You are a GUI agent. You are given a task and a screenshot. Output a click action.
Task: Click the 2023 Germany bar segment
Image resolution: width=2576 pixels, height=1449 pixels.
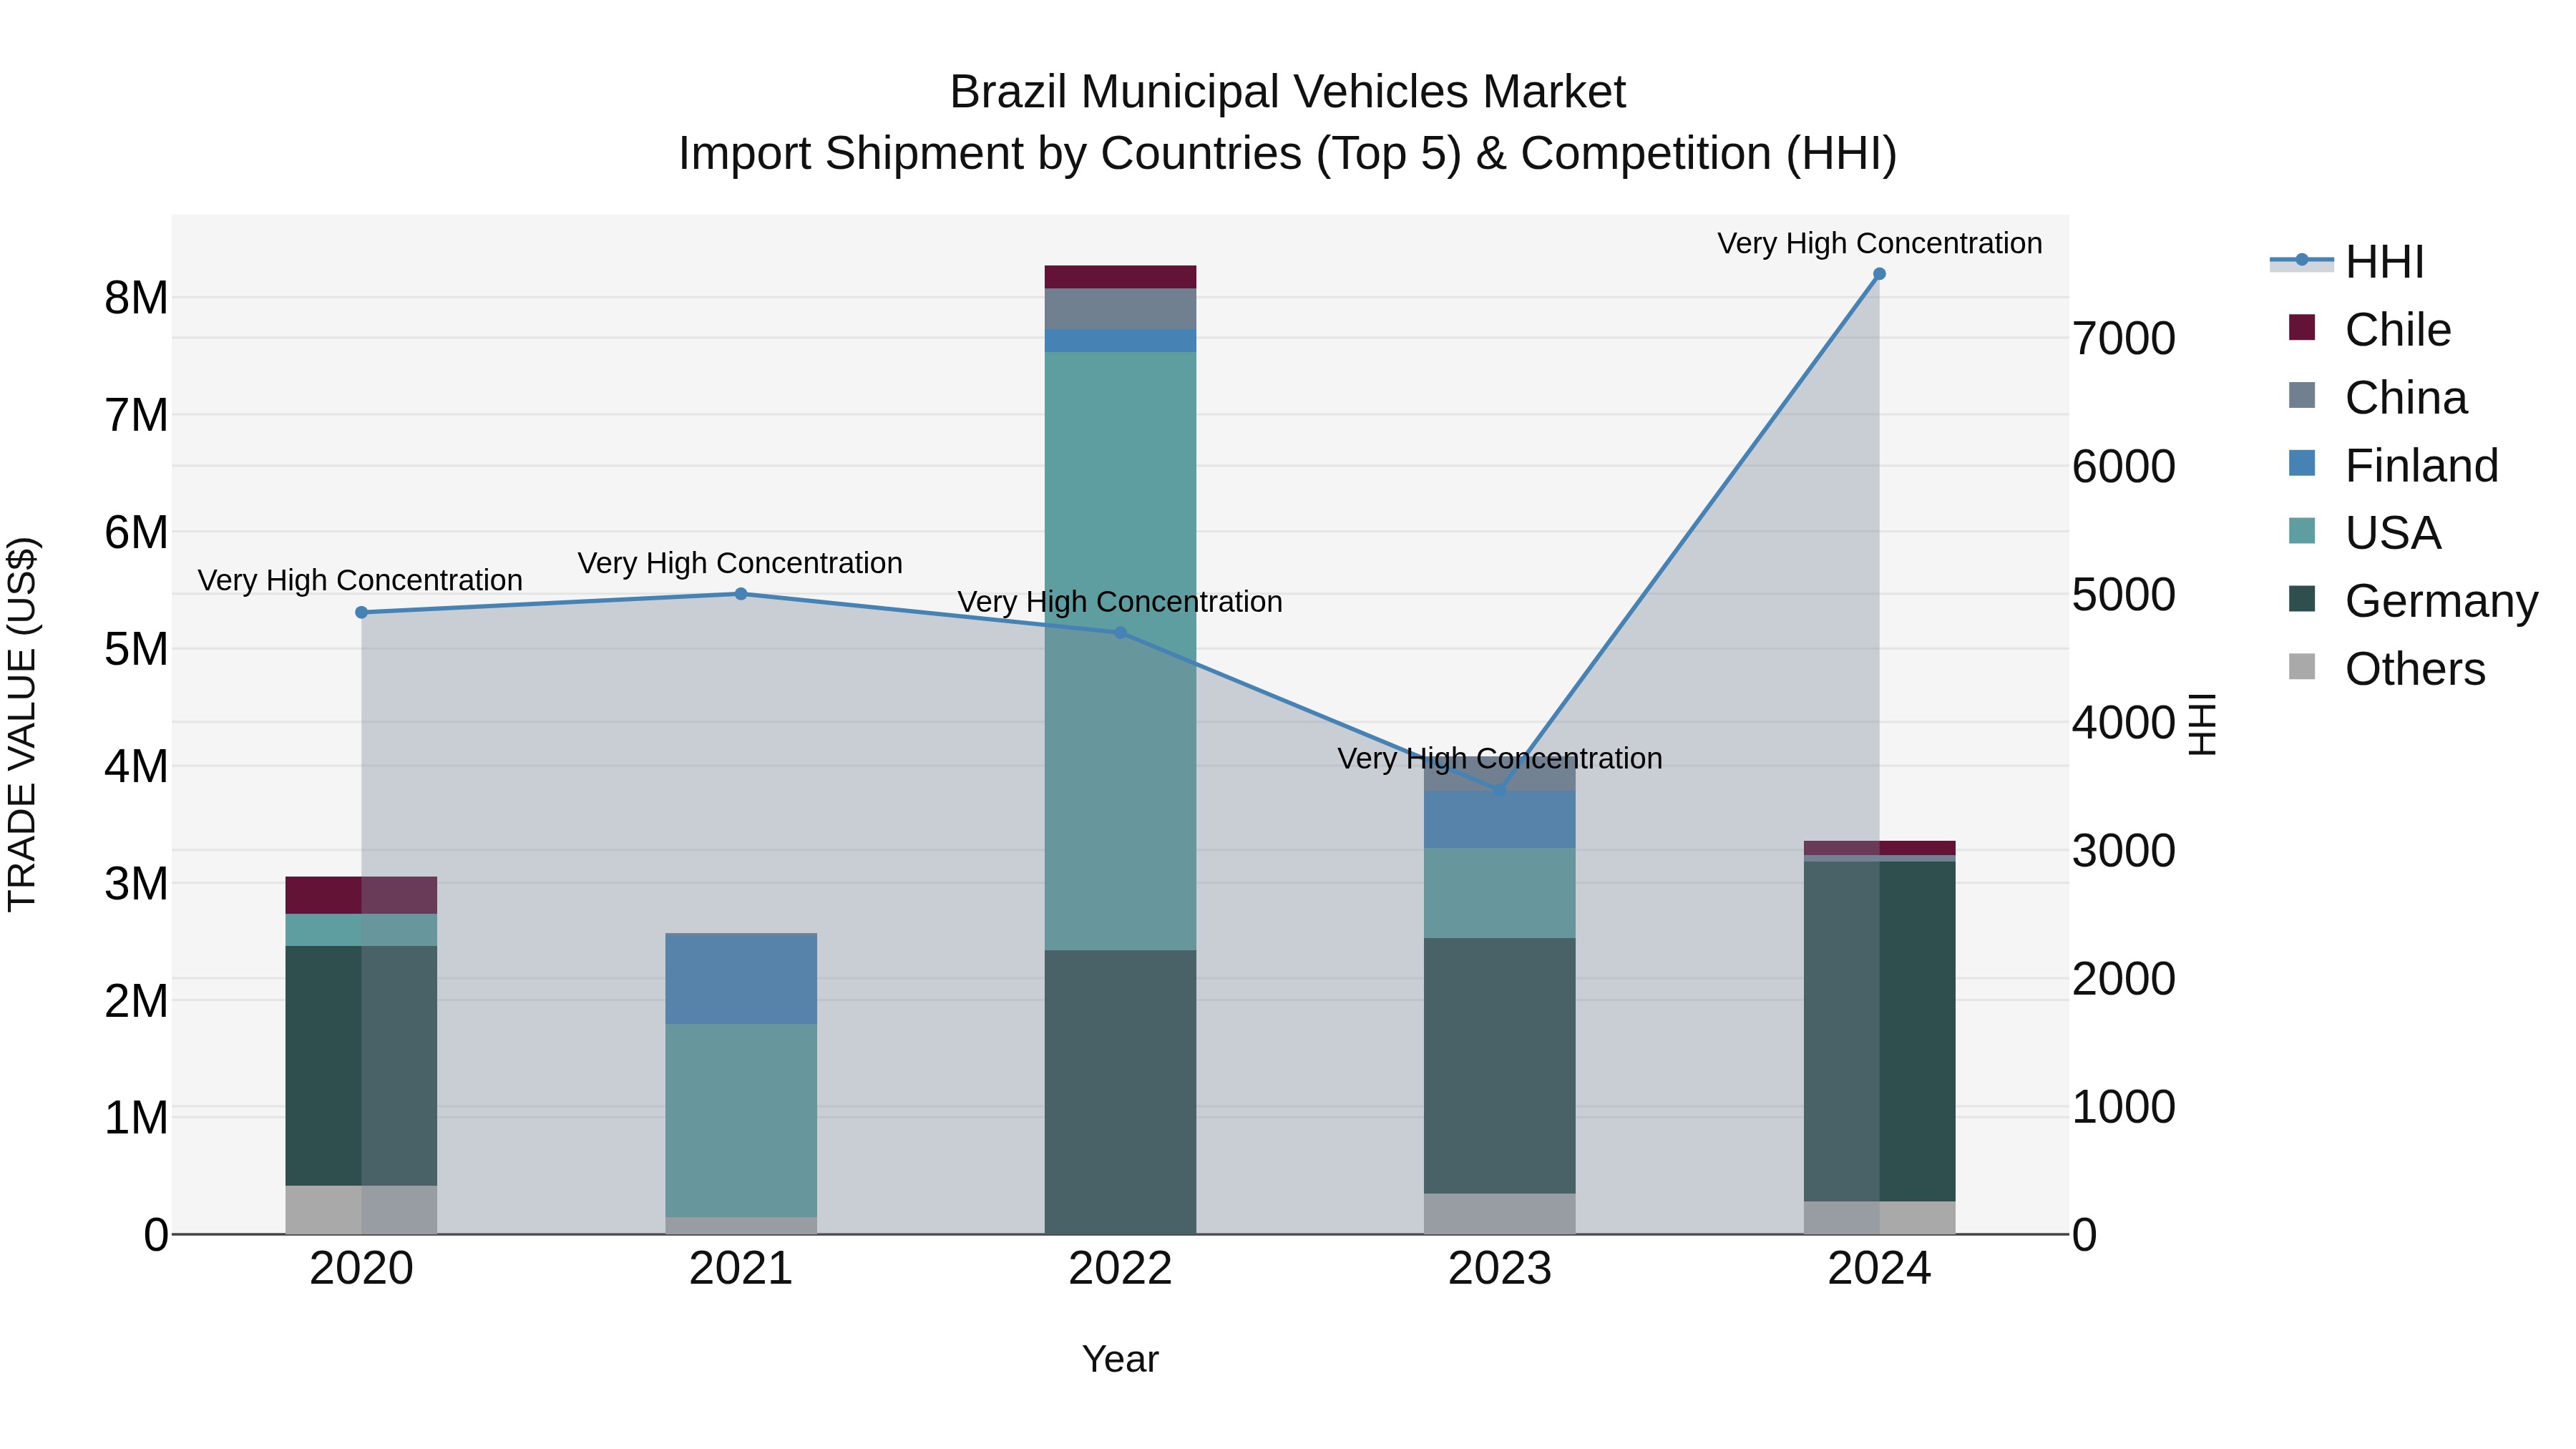(x=1499, y=1066)
